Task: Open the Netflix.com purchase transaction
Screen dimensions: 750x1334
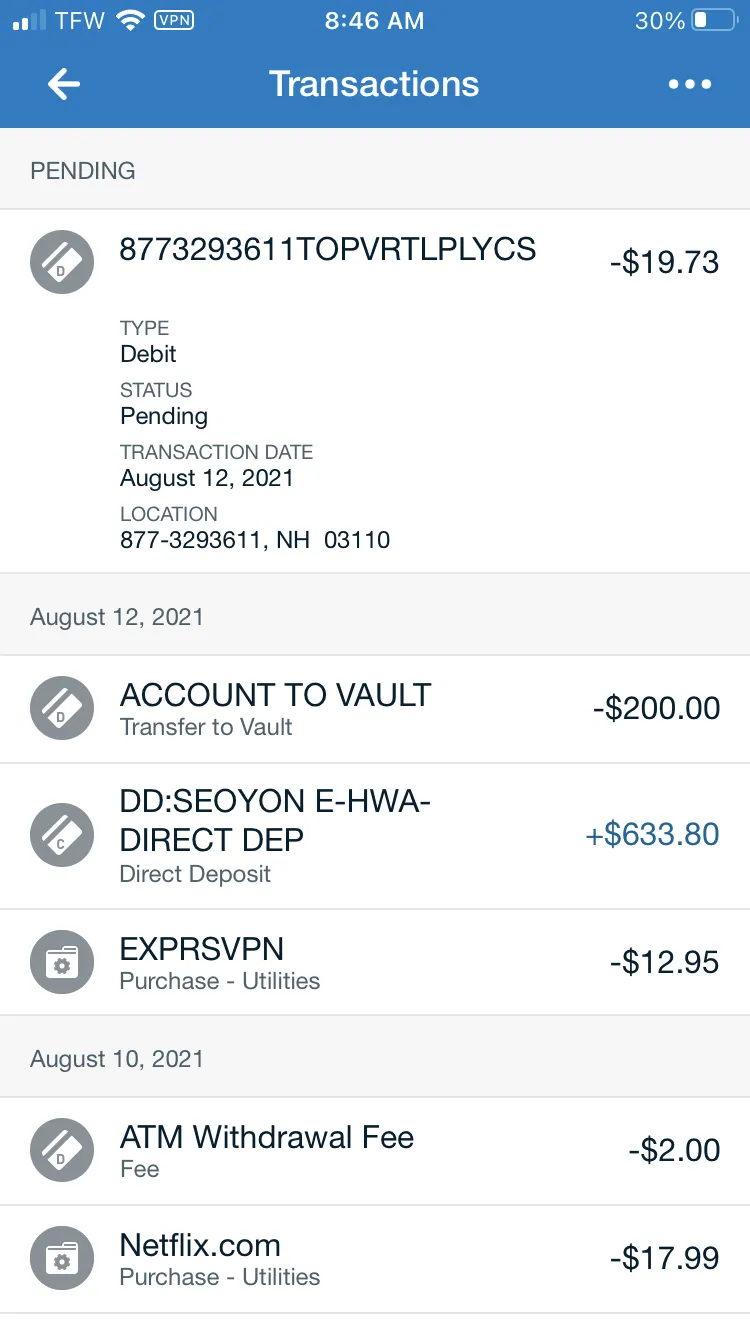Action: [375, 1259]
